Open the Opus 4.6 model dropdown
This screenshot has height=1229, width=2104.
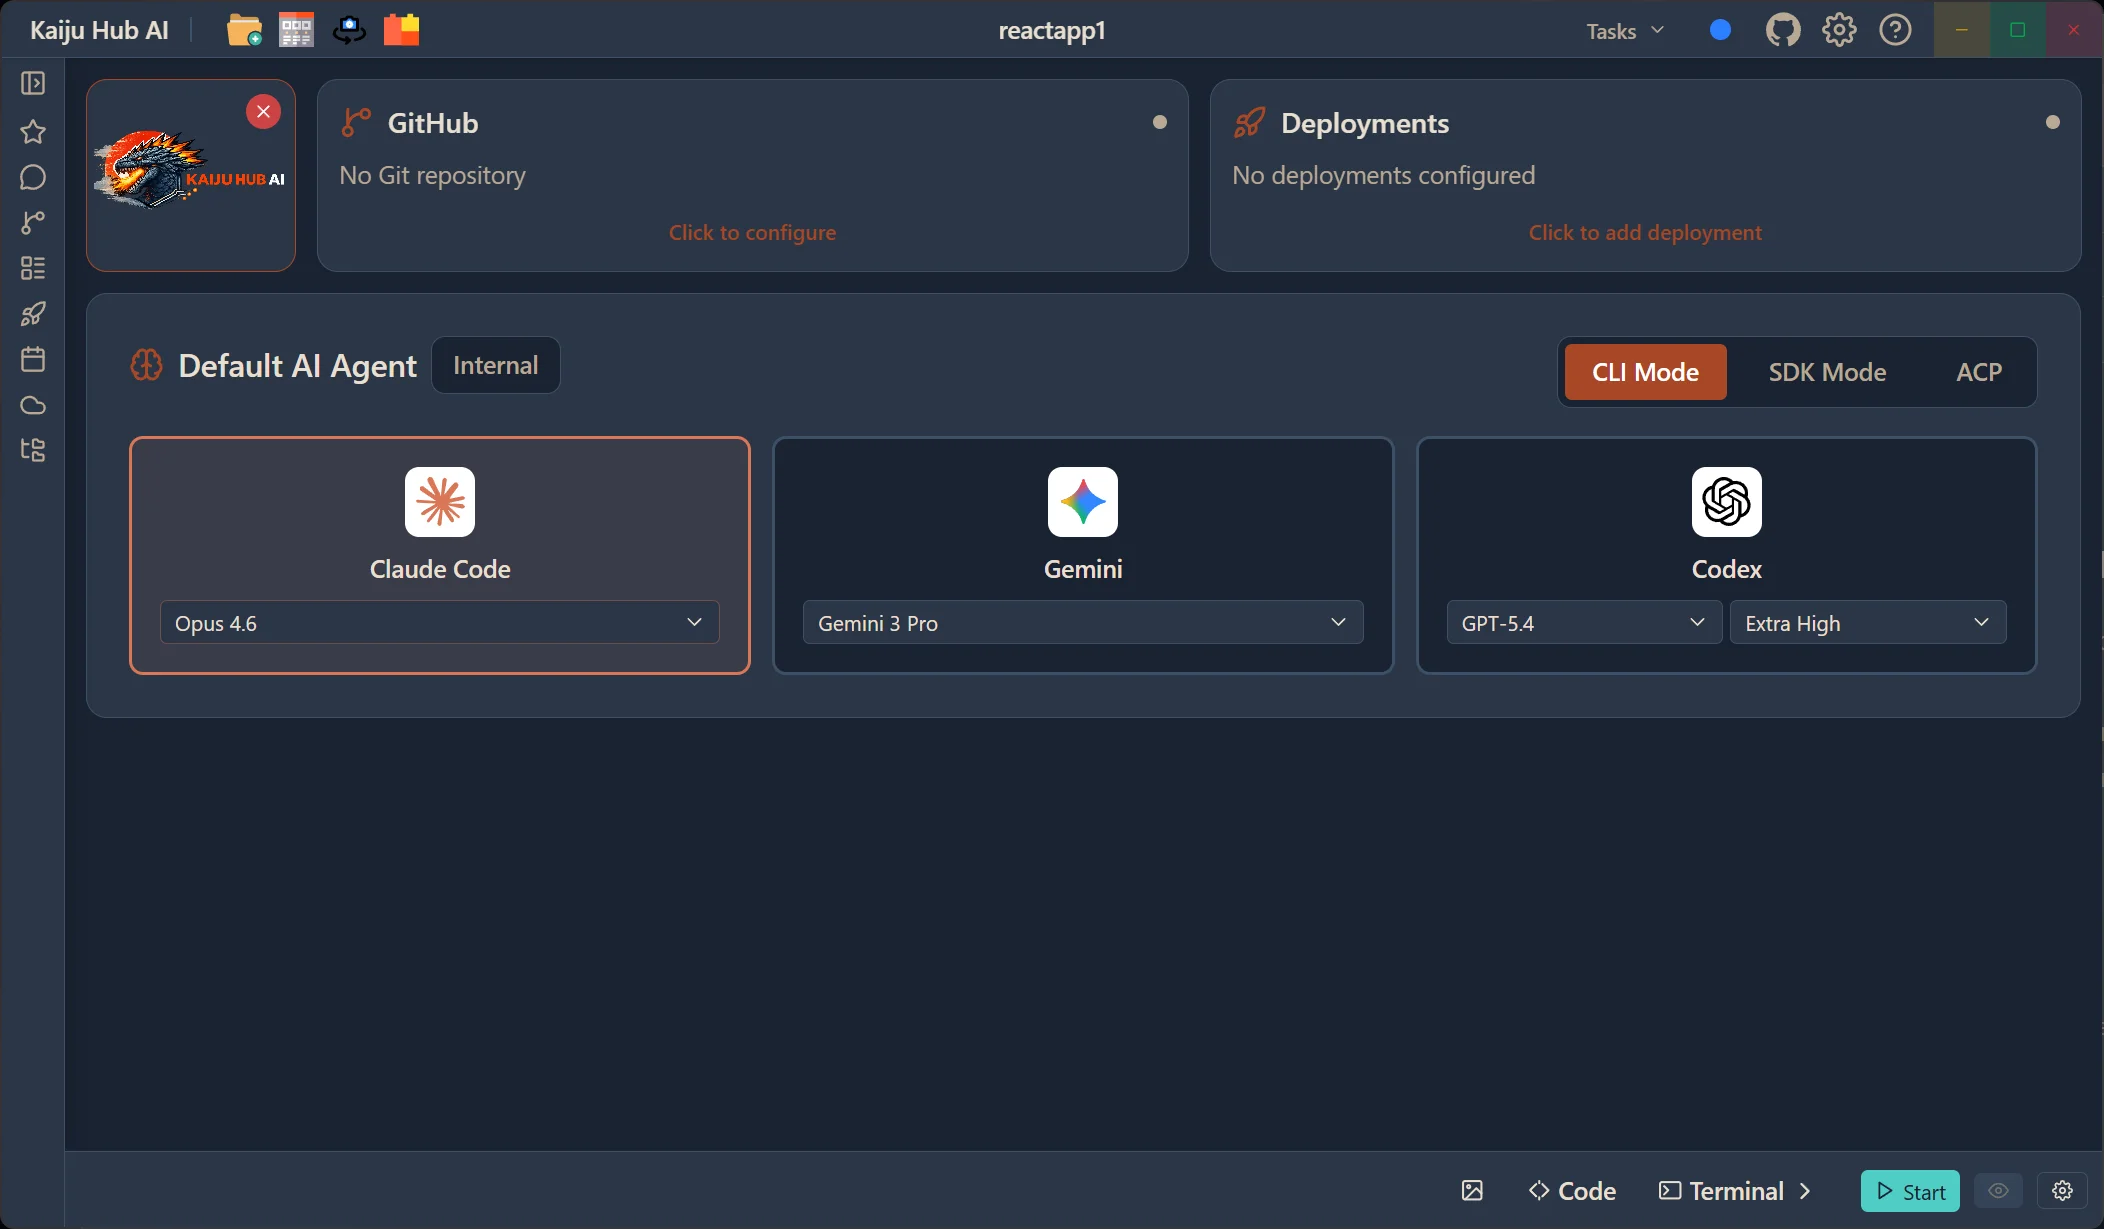[440, 623]
